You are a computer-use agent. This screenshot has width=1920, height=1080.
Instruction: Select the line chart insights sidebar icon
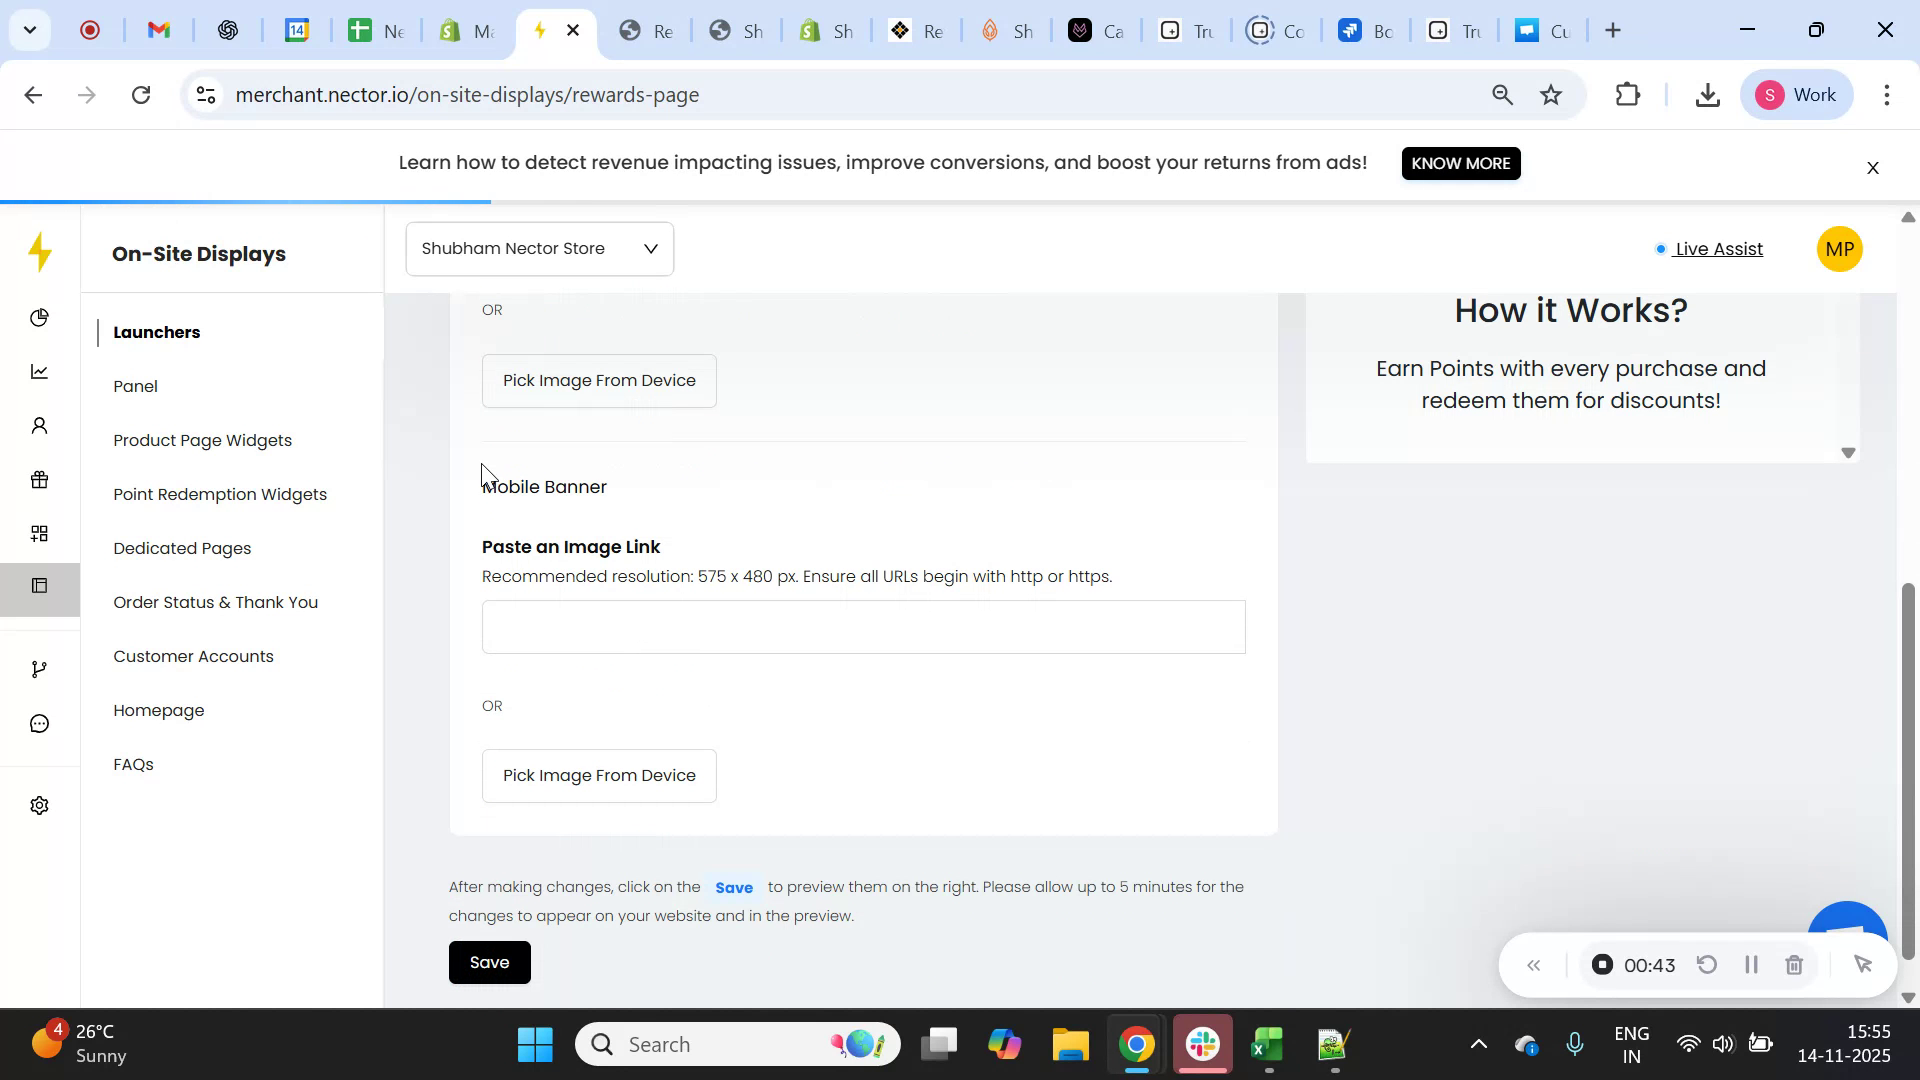[x=40, y=371]
